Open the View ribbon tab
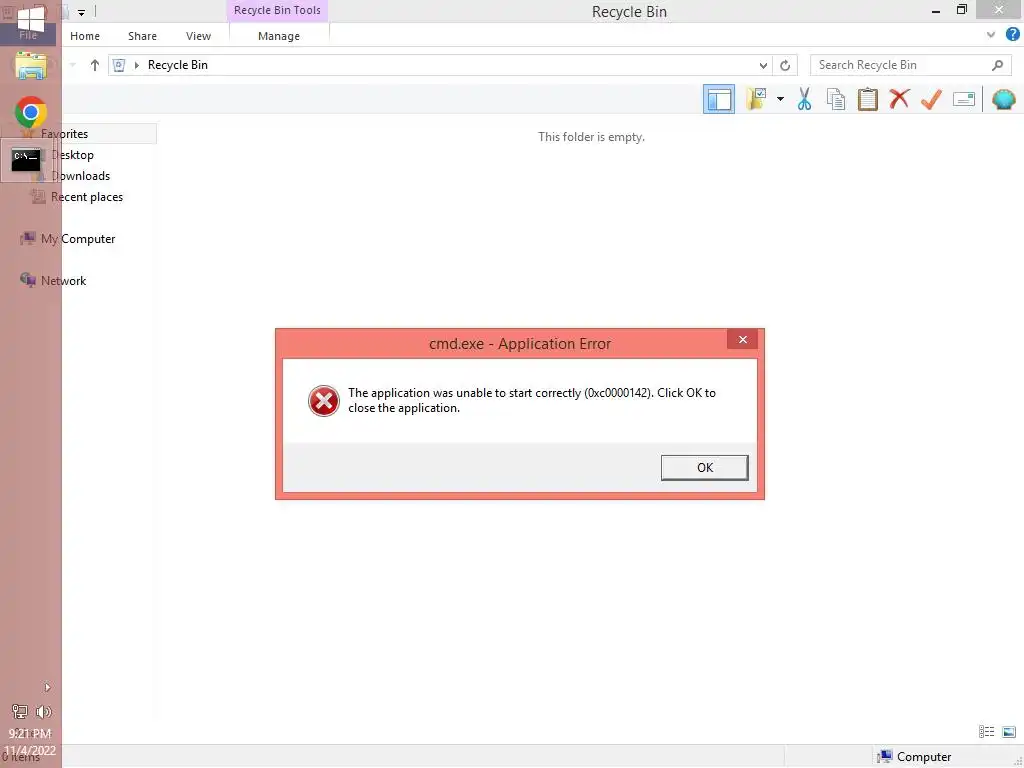1024x768 pixels. 199,36
